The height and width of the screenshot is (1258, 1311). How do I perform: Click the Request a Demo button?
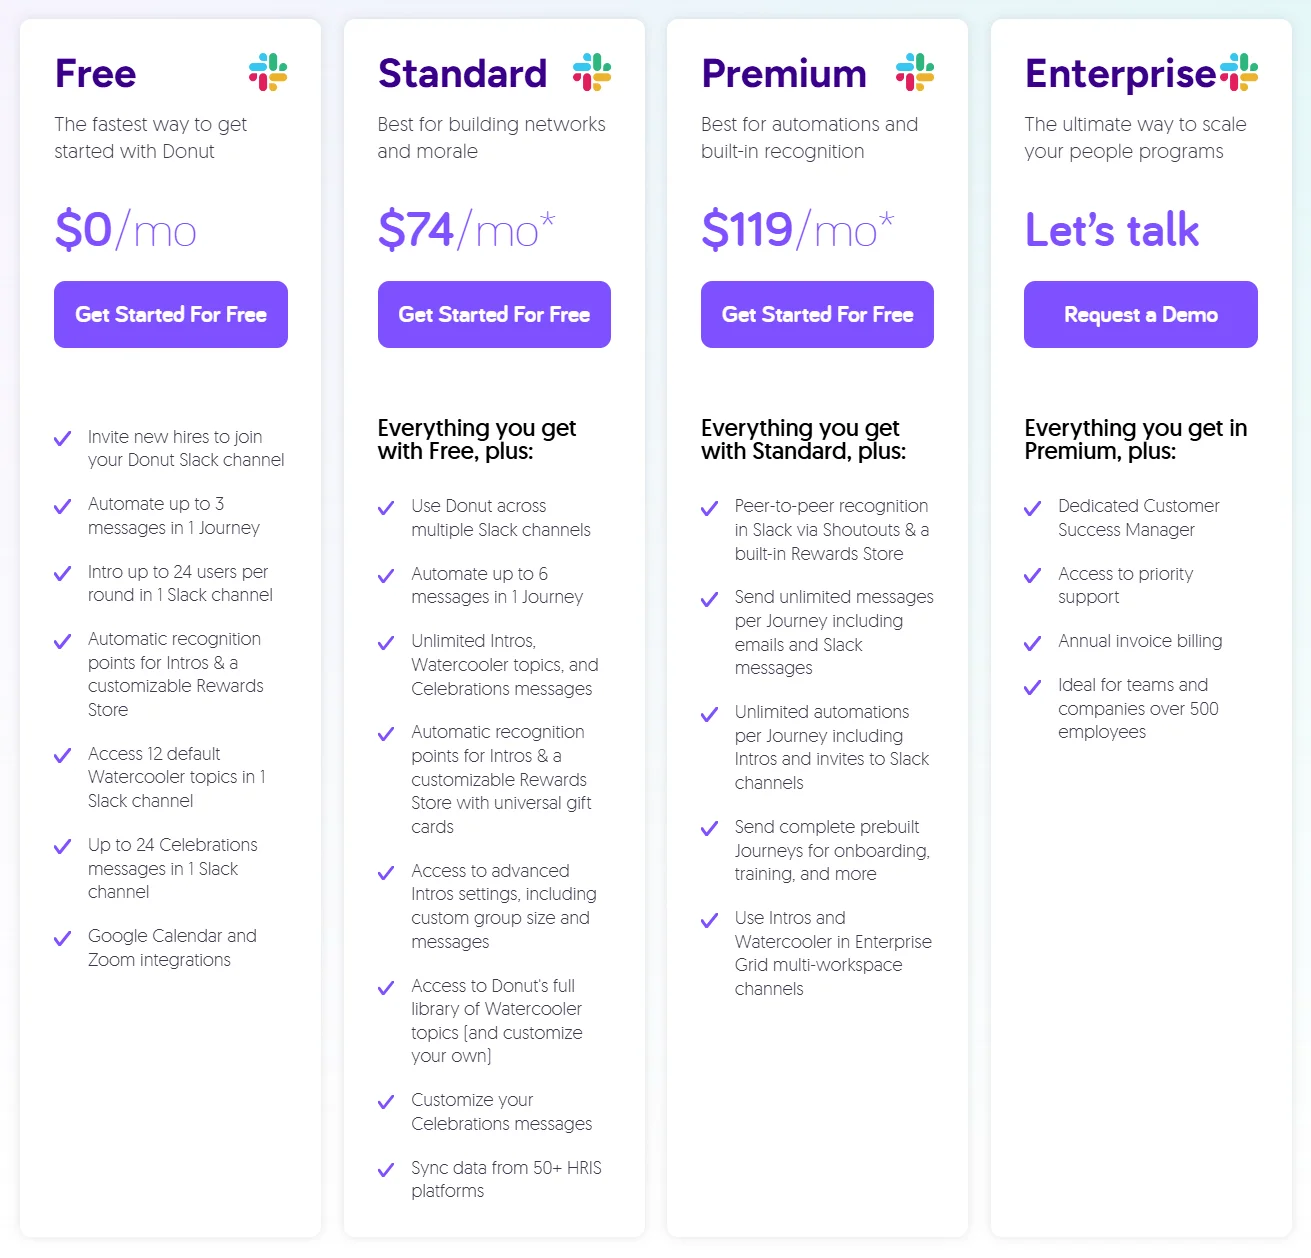tap(1140, 315)
